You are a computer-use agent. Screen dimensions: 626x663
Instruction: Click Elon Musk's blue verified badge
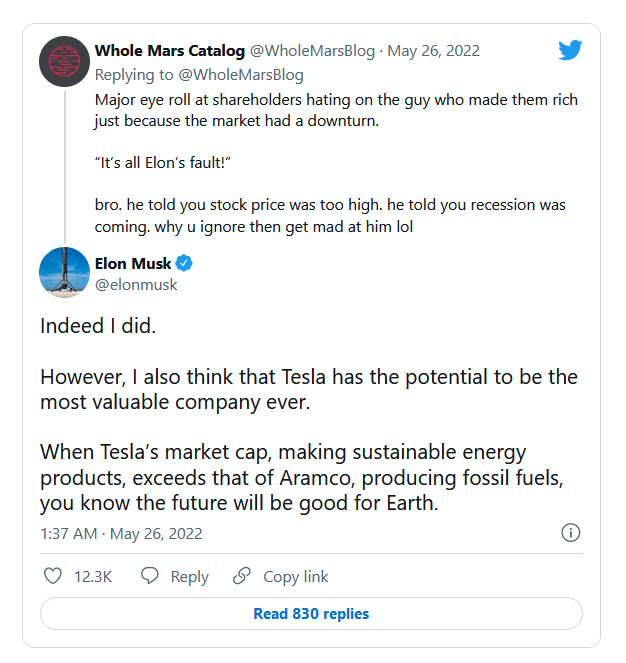[x=184, y=263]
